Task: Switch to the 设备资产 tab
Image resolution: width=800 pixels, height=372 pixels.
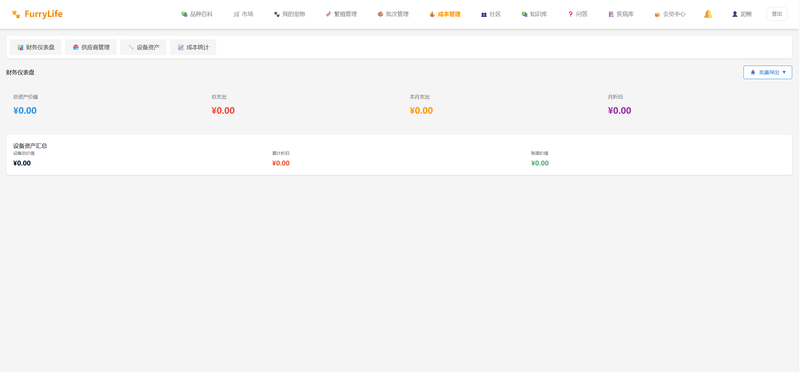Action: click(x=143, y=47)
